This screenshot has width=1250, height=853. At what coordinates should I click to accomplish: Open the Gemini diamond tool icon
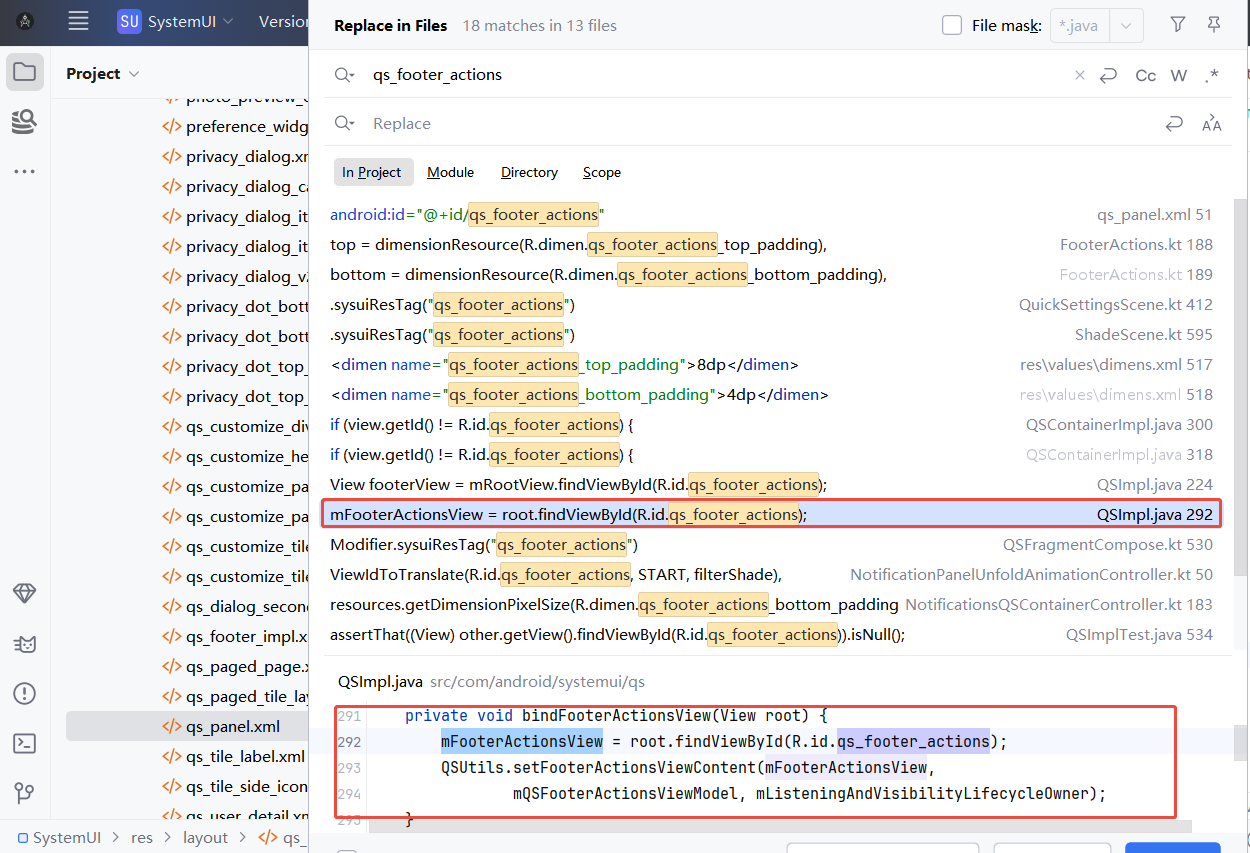click(x=25, y=593)
